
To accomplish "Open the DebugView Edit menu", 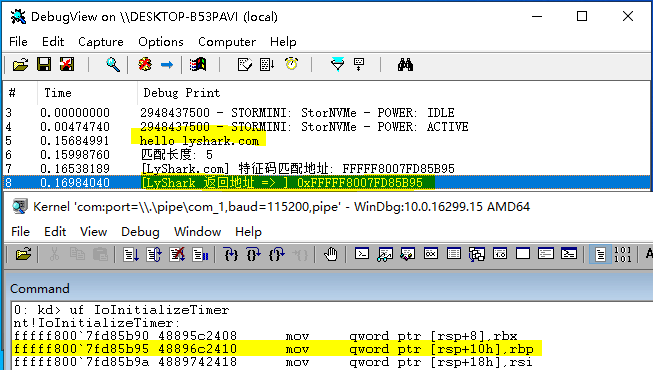I will tap(53, 42).
